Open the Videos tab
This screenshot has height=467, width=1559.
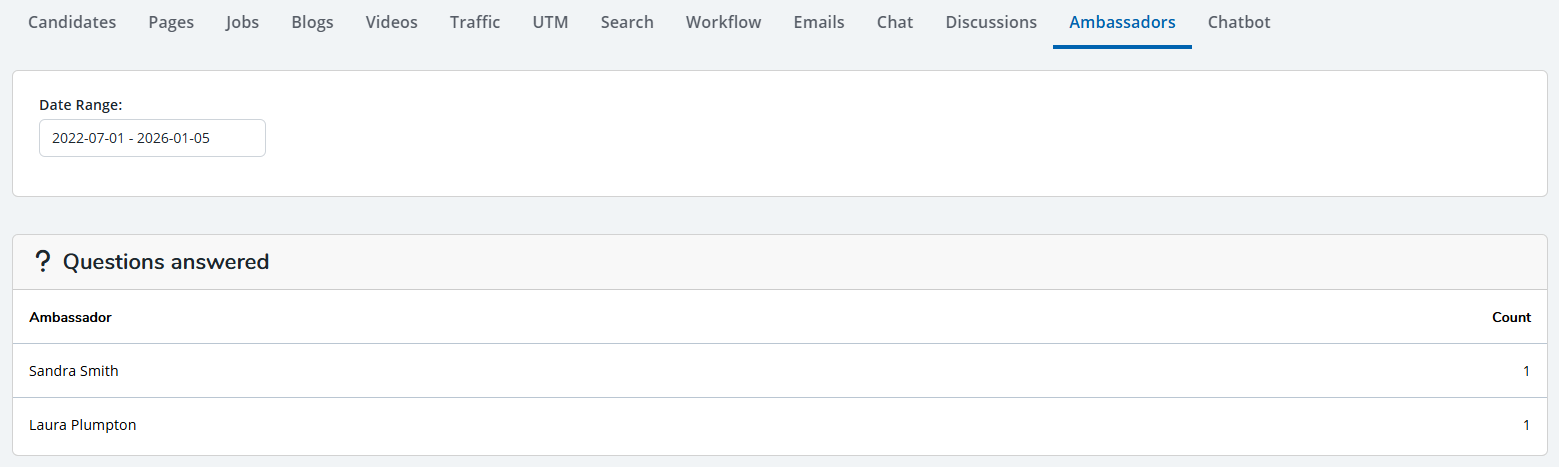tap(391, 22)
